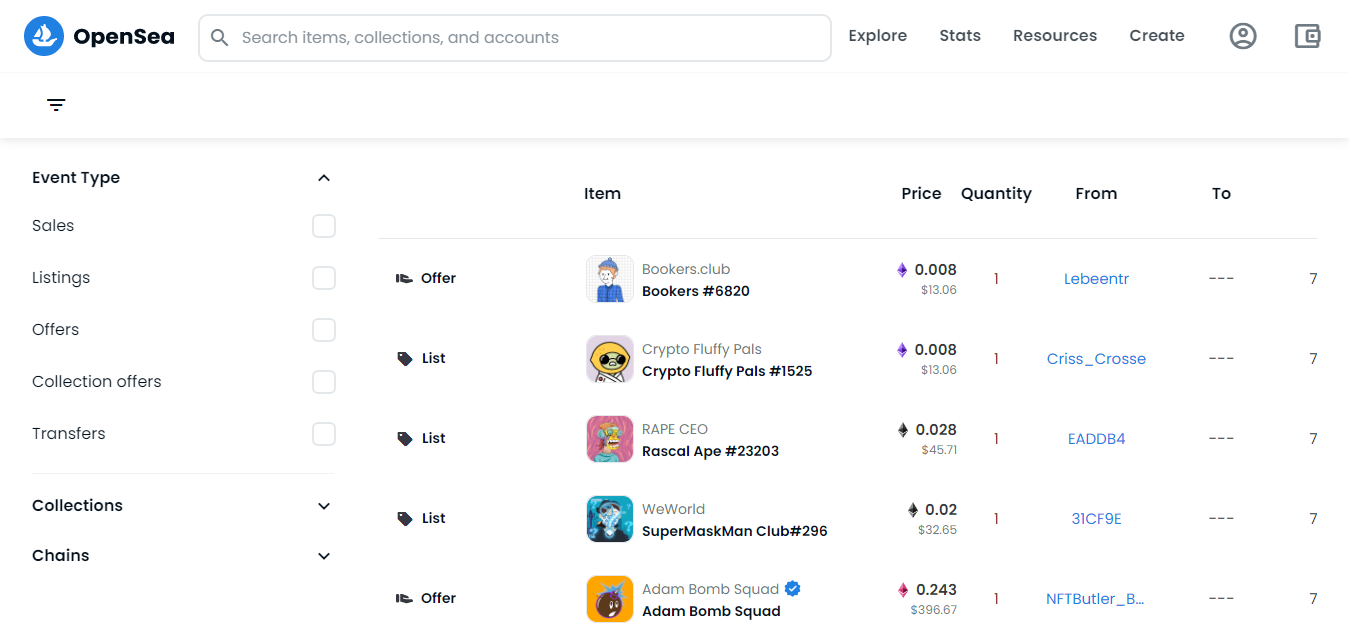Check the Collection offers checkbox
Viewport: 1349px width, 625px height.
pyautogui.click(x=324, y=382)
